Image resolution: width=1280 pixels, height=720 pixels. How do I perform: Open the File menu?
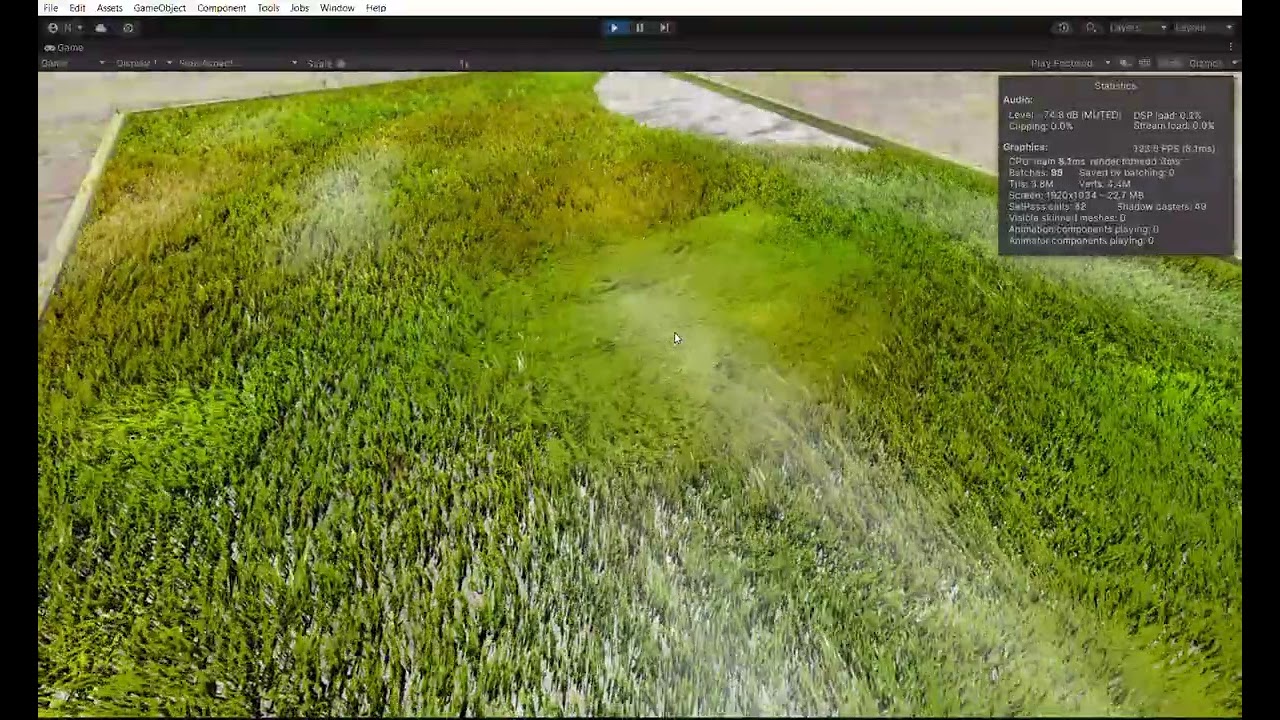50,8
